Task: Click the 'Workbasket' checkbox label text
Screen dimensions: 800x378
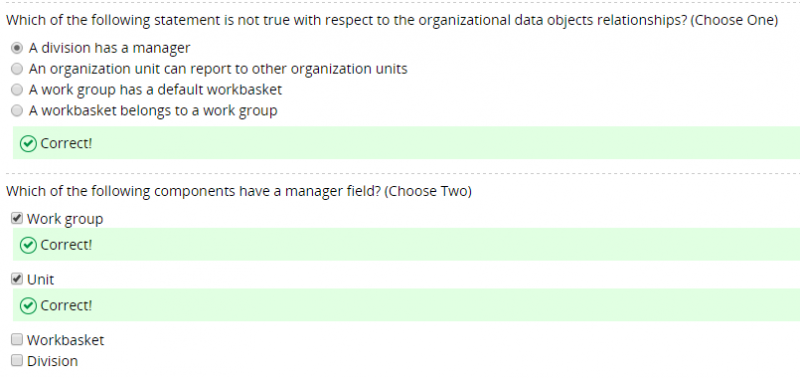Action: pos(65,340)
